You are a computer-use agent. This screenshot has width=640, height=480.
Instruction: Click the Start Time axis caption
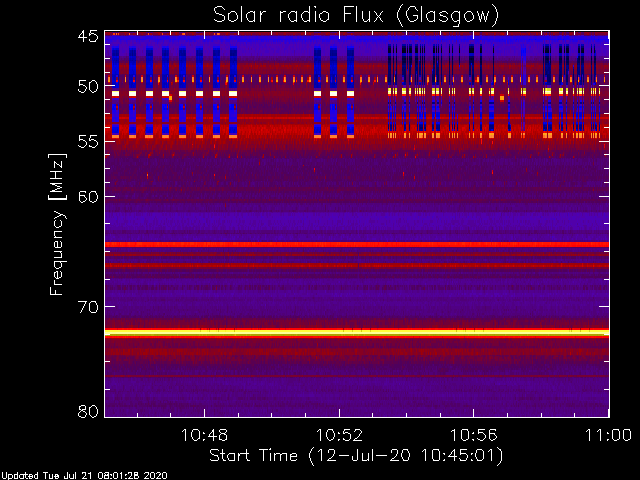coord(356,456)
